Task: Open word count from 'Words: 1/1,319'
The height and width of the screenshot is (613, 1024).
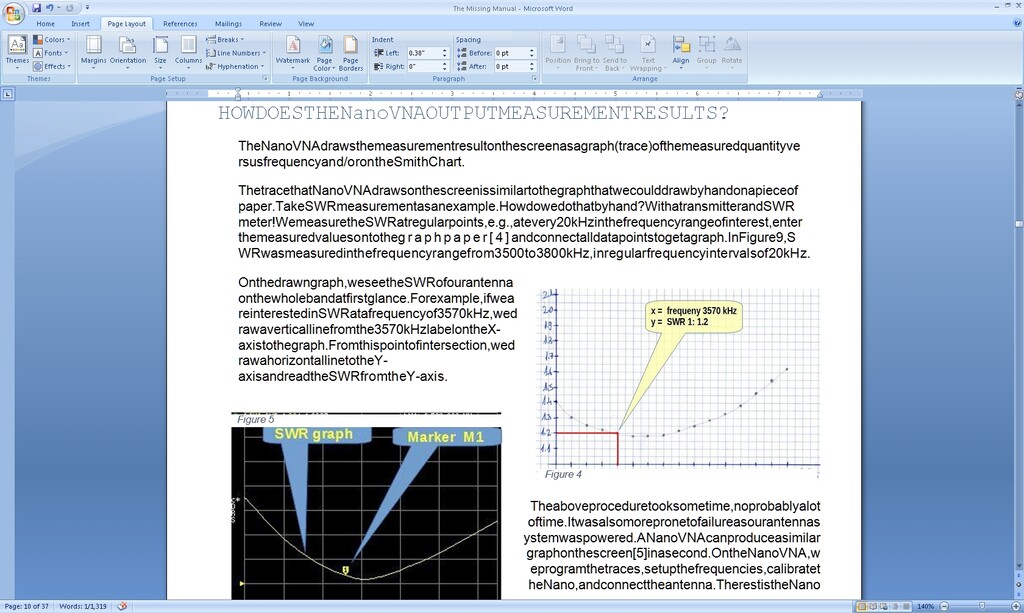Action: click(x=82, y=606)
